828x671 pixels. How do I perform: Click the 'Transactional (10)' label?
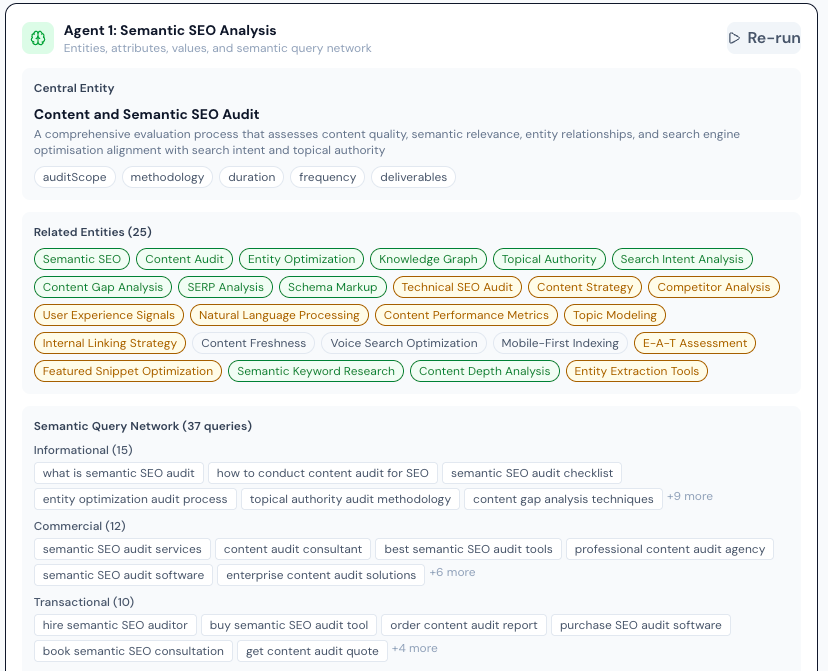pyautogui.click(x=84, y=602)
